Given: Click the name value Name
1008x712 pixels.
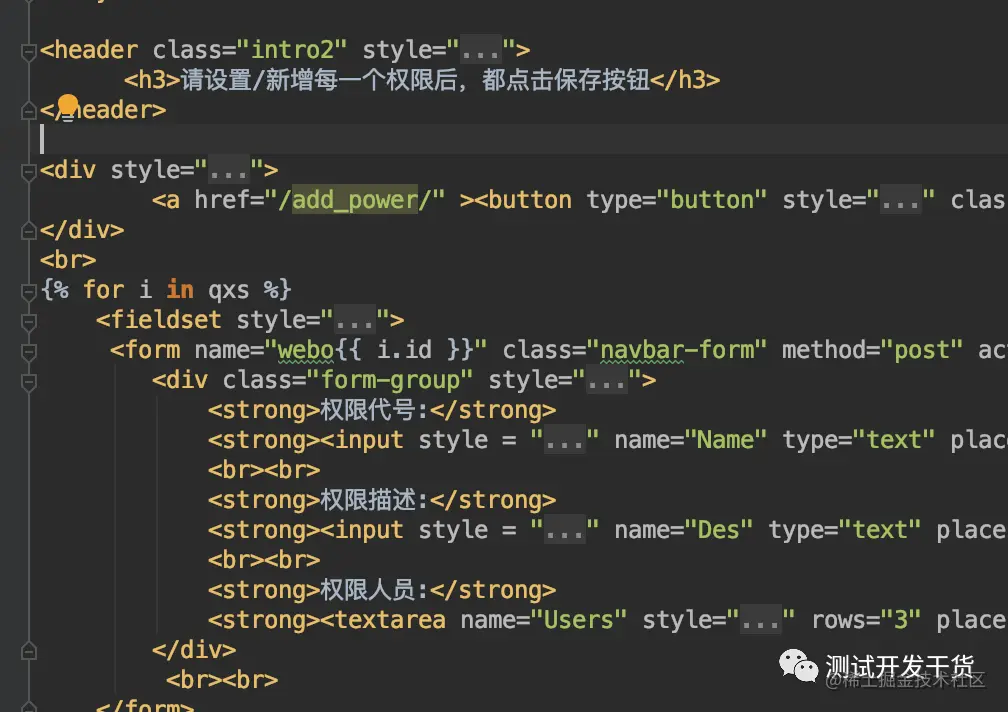Looking at the screenshot, I should point(725,440).
